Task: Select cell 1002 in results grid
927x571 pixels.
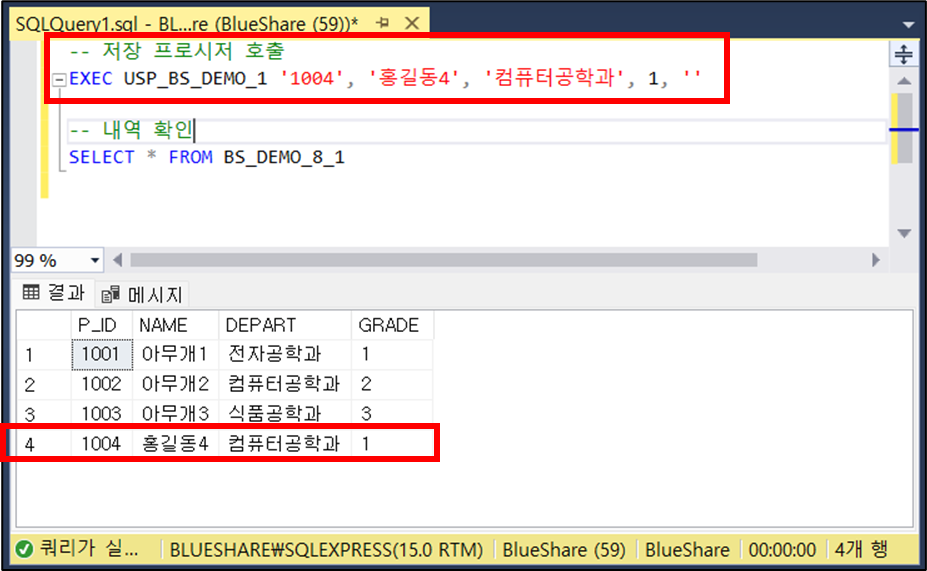Action: (x=102, y=385)
